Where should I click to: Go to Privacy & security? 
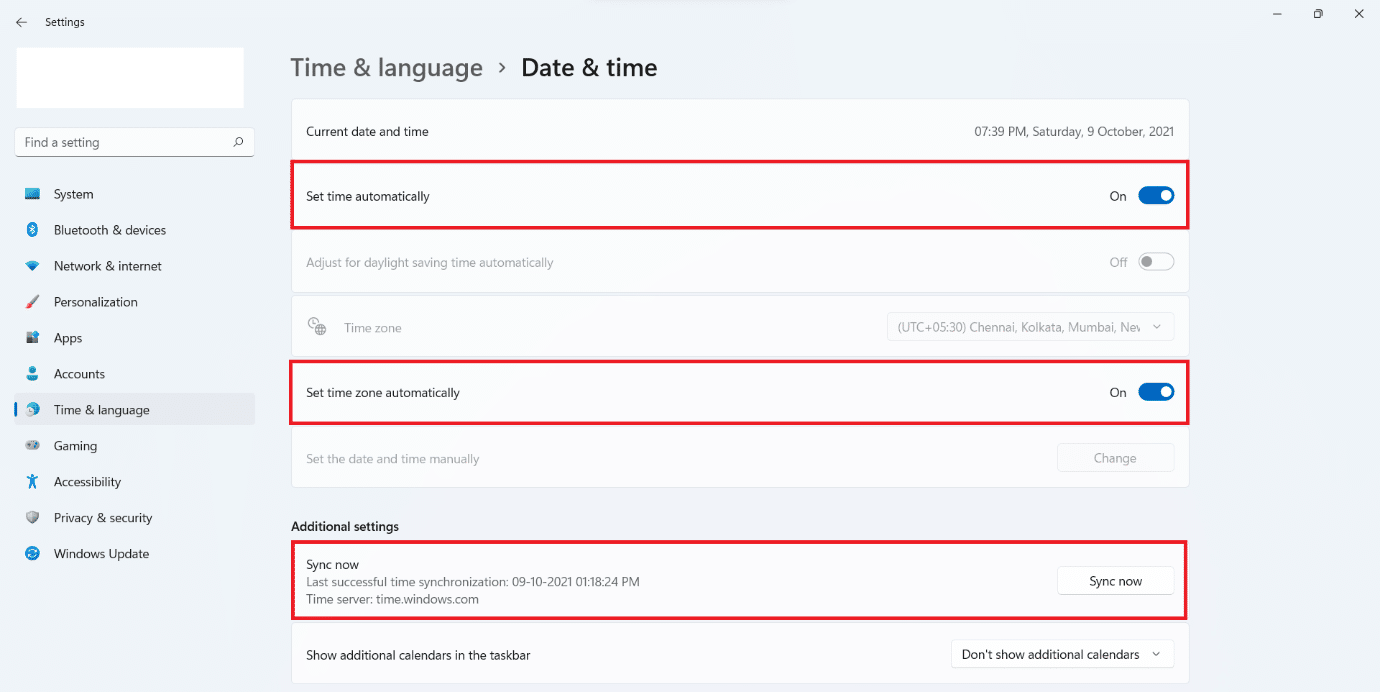tap(135, 518)
